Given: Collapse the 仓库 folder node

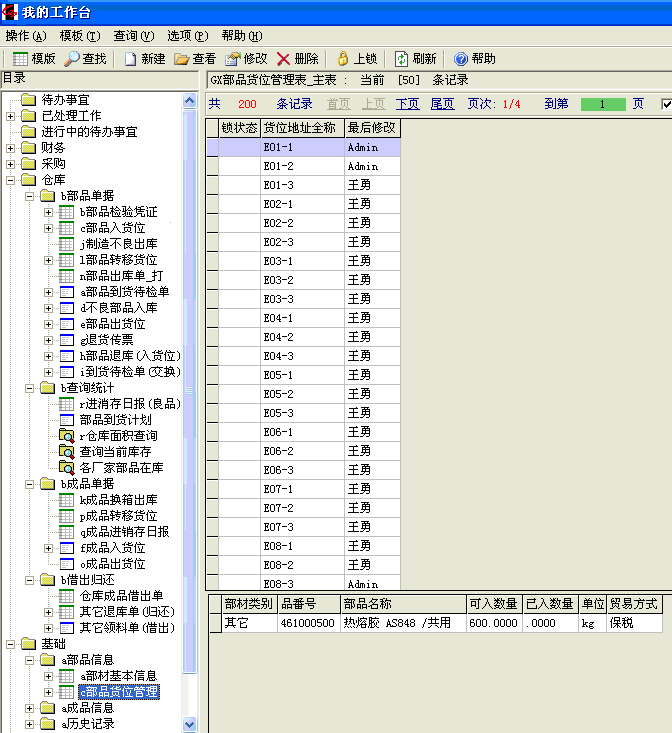Looking at the screenshot, I should click(x=10, y=180).
